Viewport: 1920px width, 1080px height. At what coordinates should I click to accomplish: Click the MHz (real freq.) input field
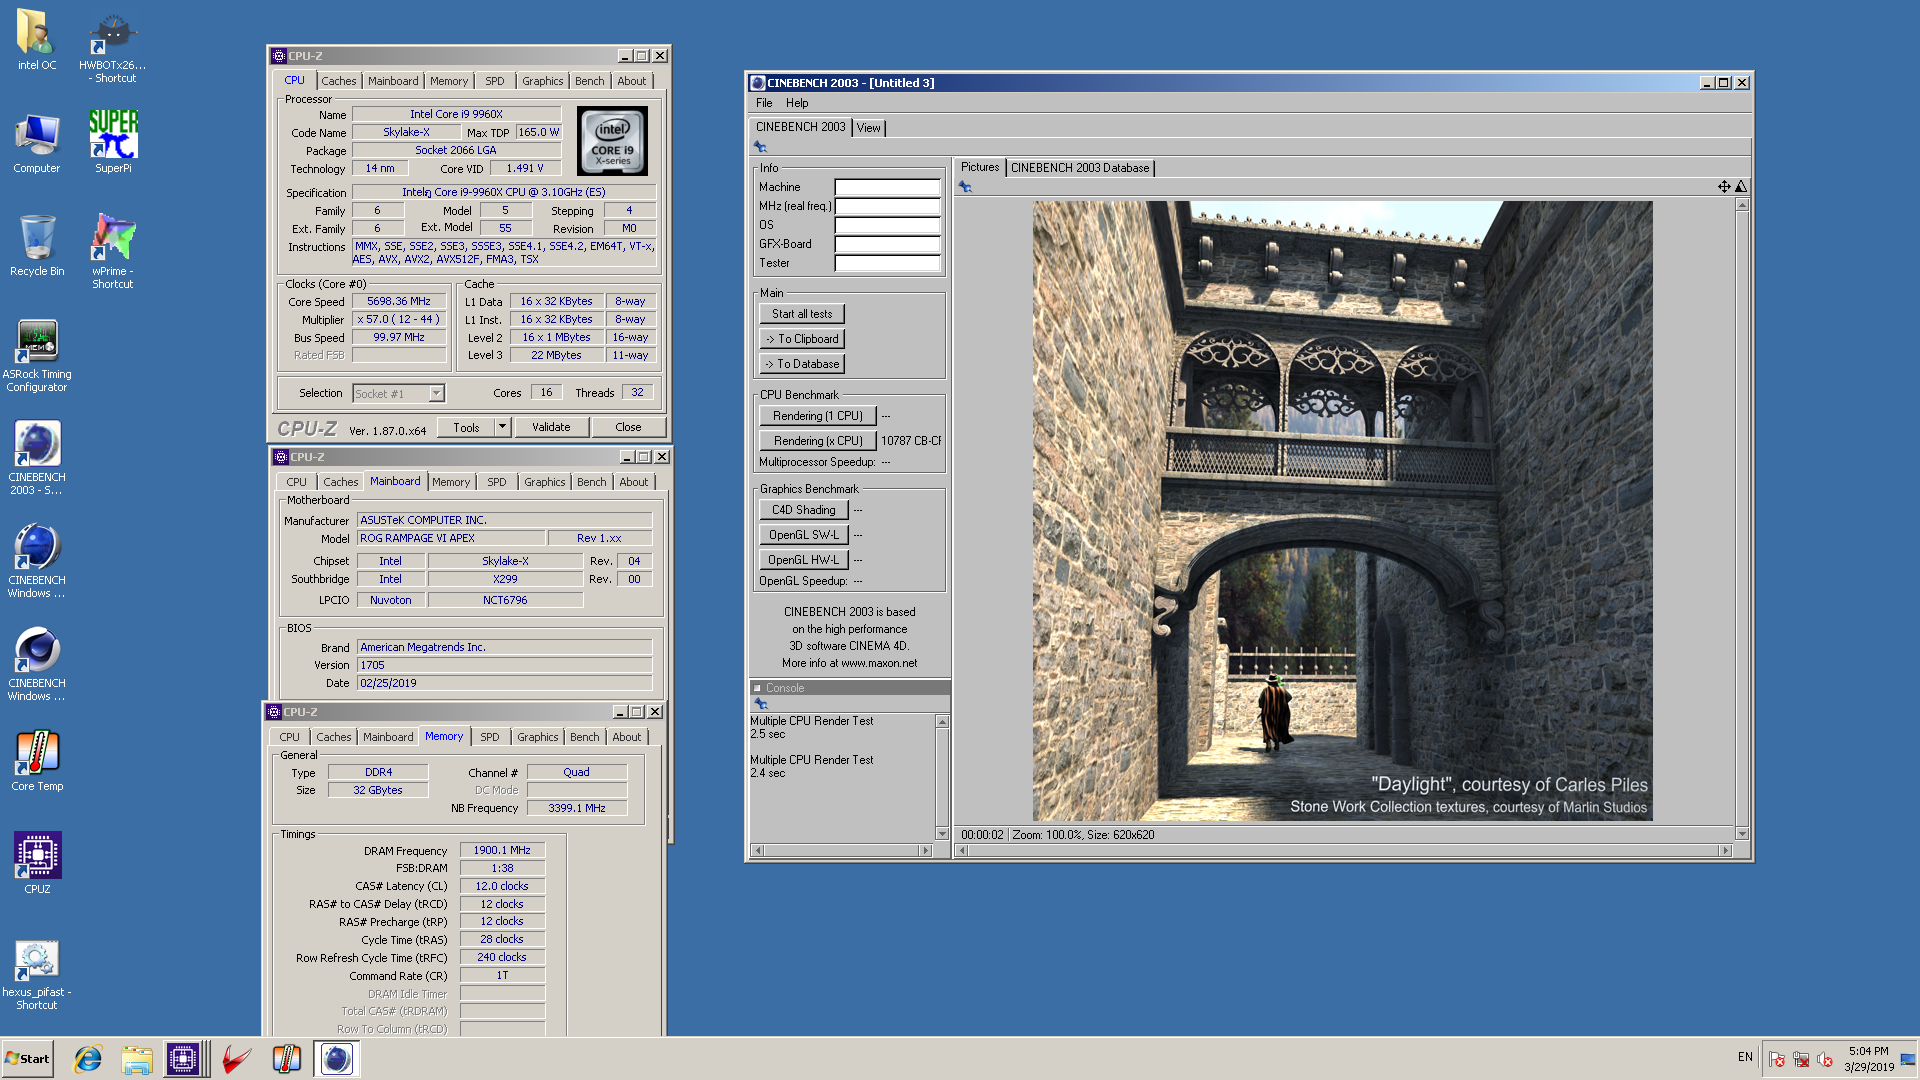[887, 206]
